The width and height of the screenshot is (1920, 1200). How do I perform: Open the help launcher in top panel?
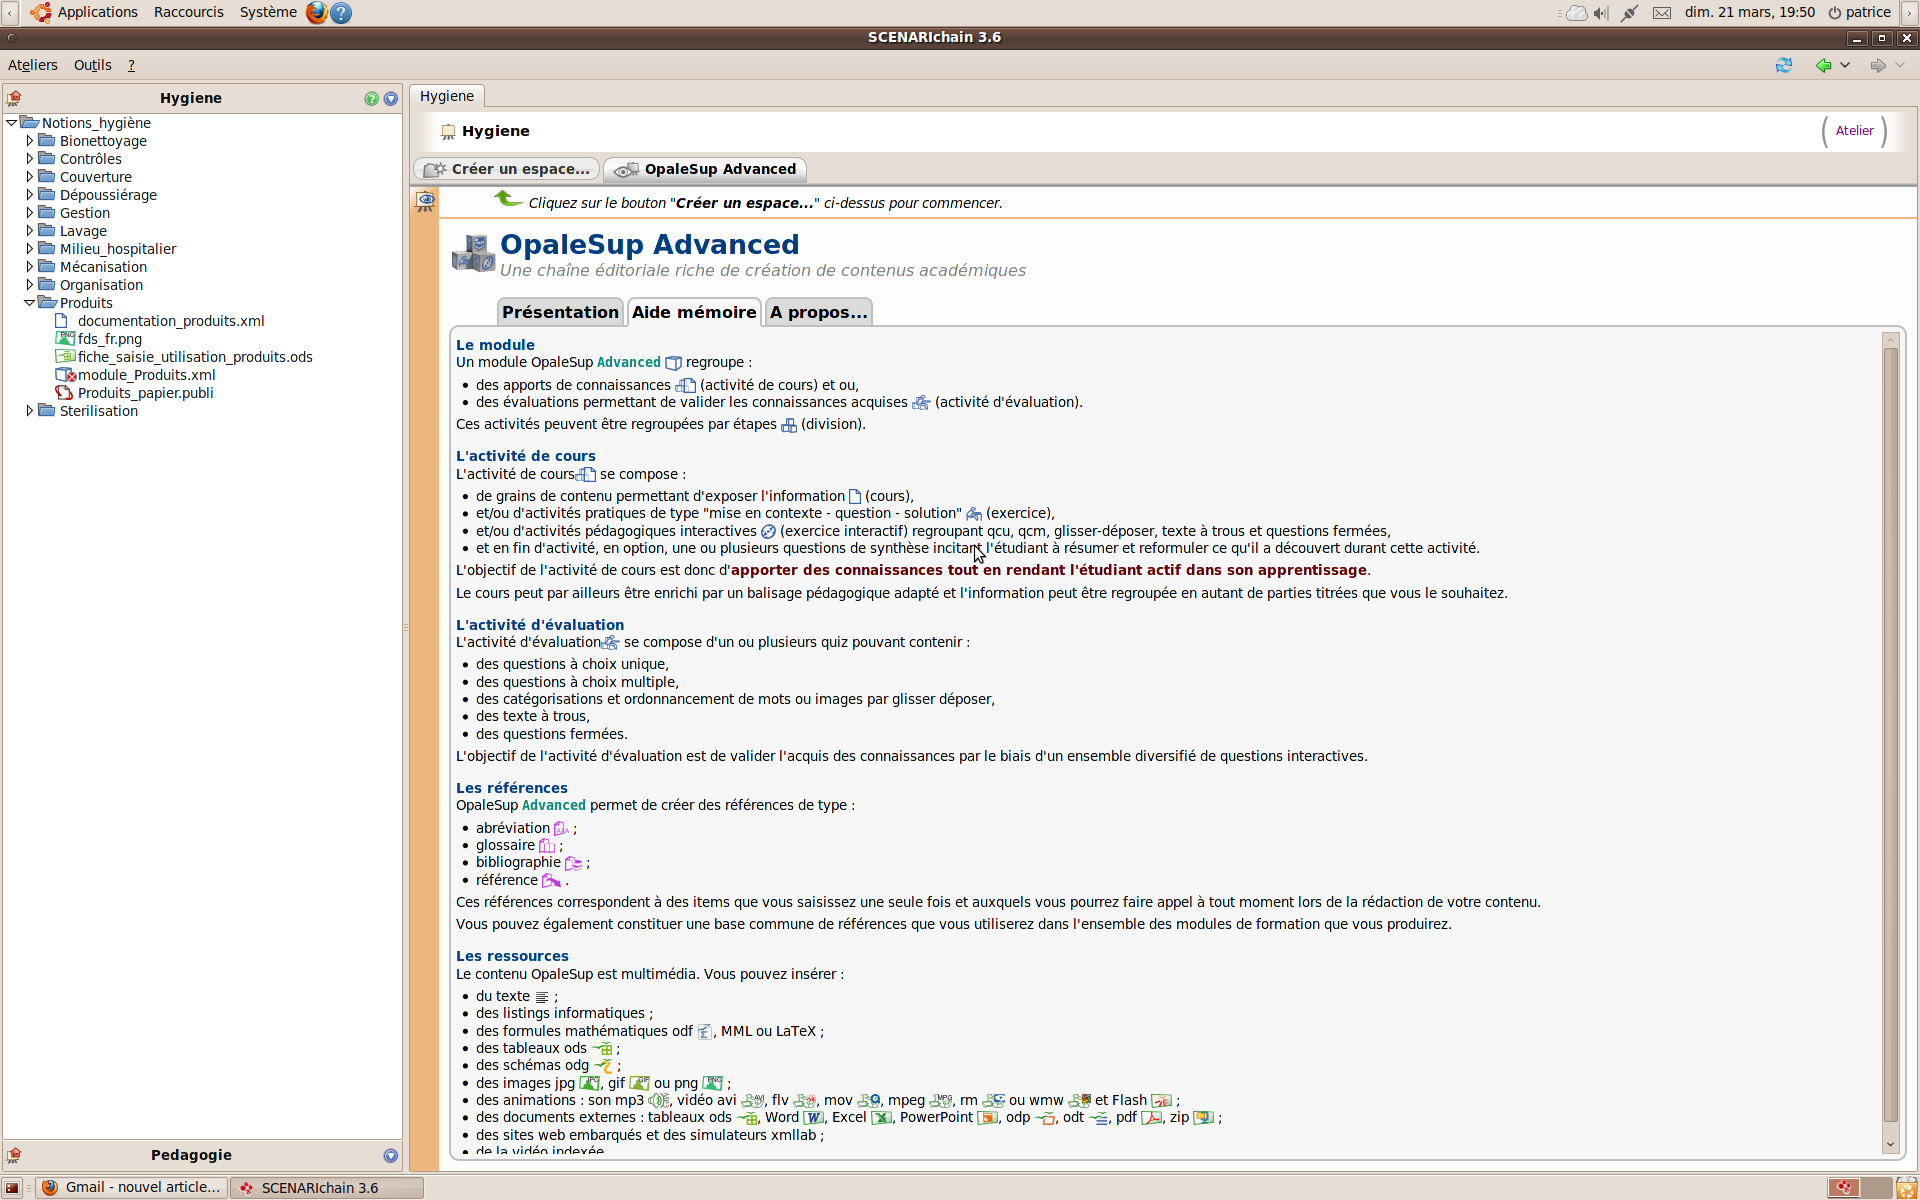[x=341, y=12]
